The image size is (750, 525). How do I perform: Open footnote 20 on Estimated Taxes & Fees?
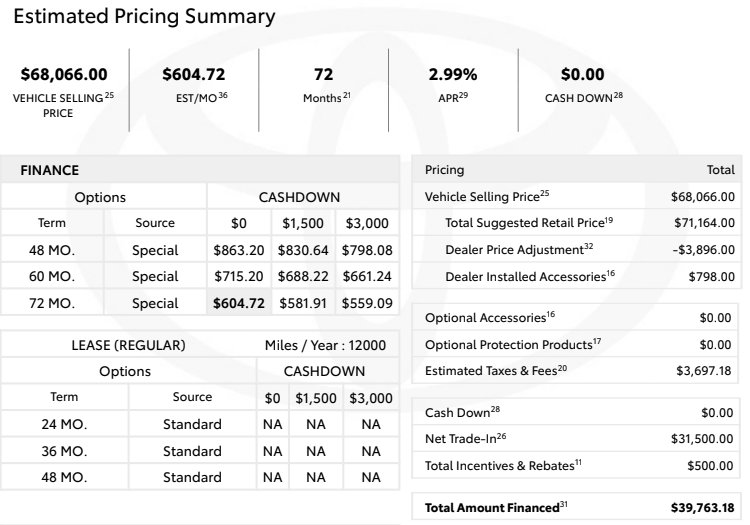(562, 368)
